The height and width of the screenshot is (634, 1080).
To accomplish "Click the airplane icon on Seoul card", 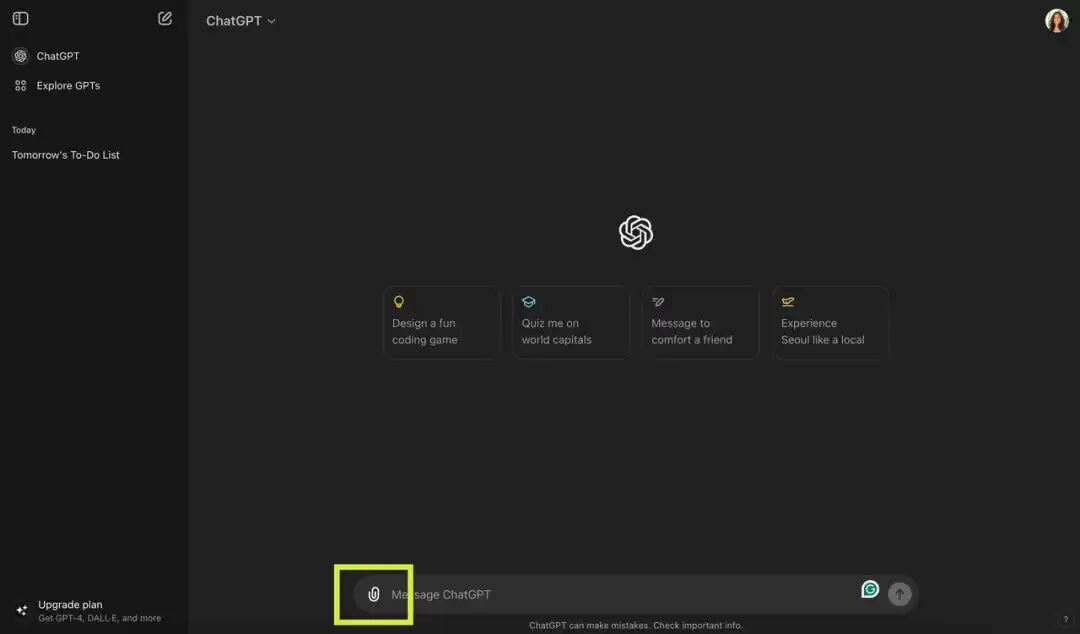I will coord(787,302).
